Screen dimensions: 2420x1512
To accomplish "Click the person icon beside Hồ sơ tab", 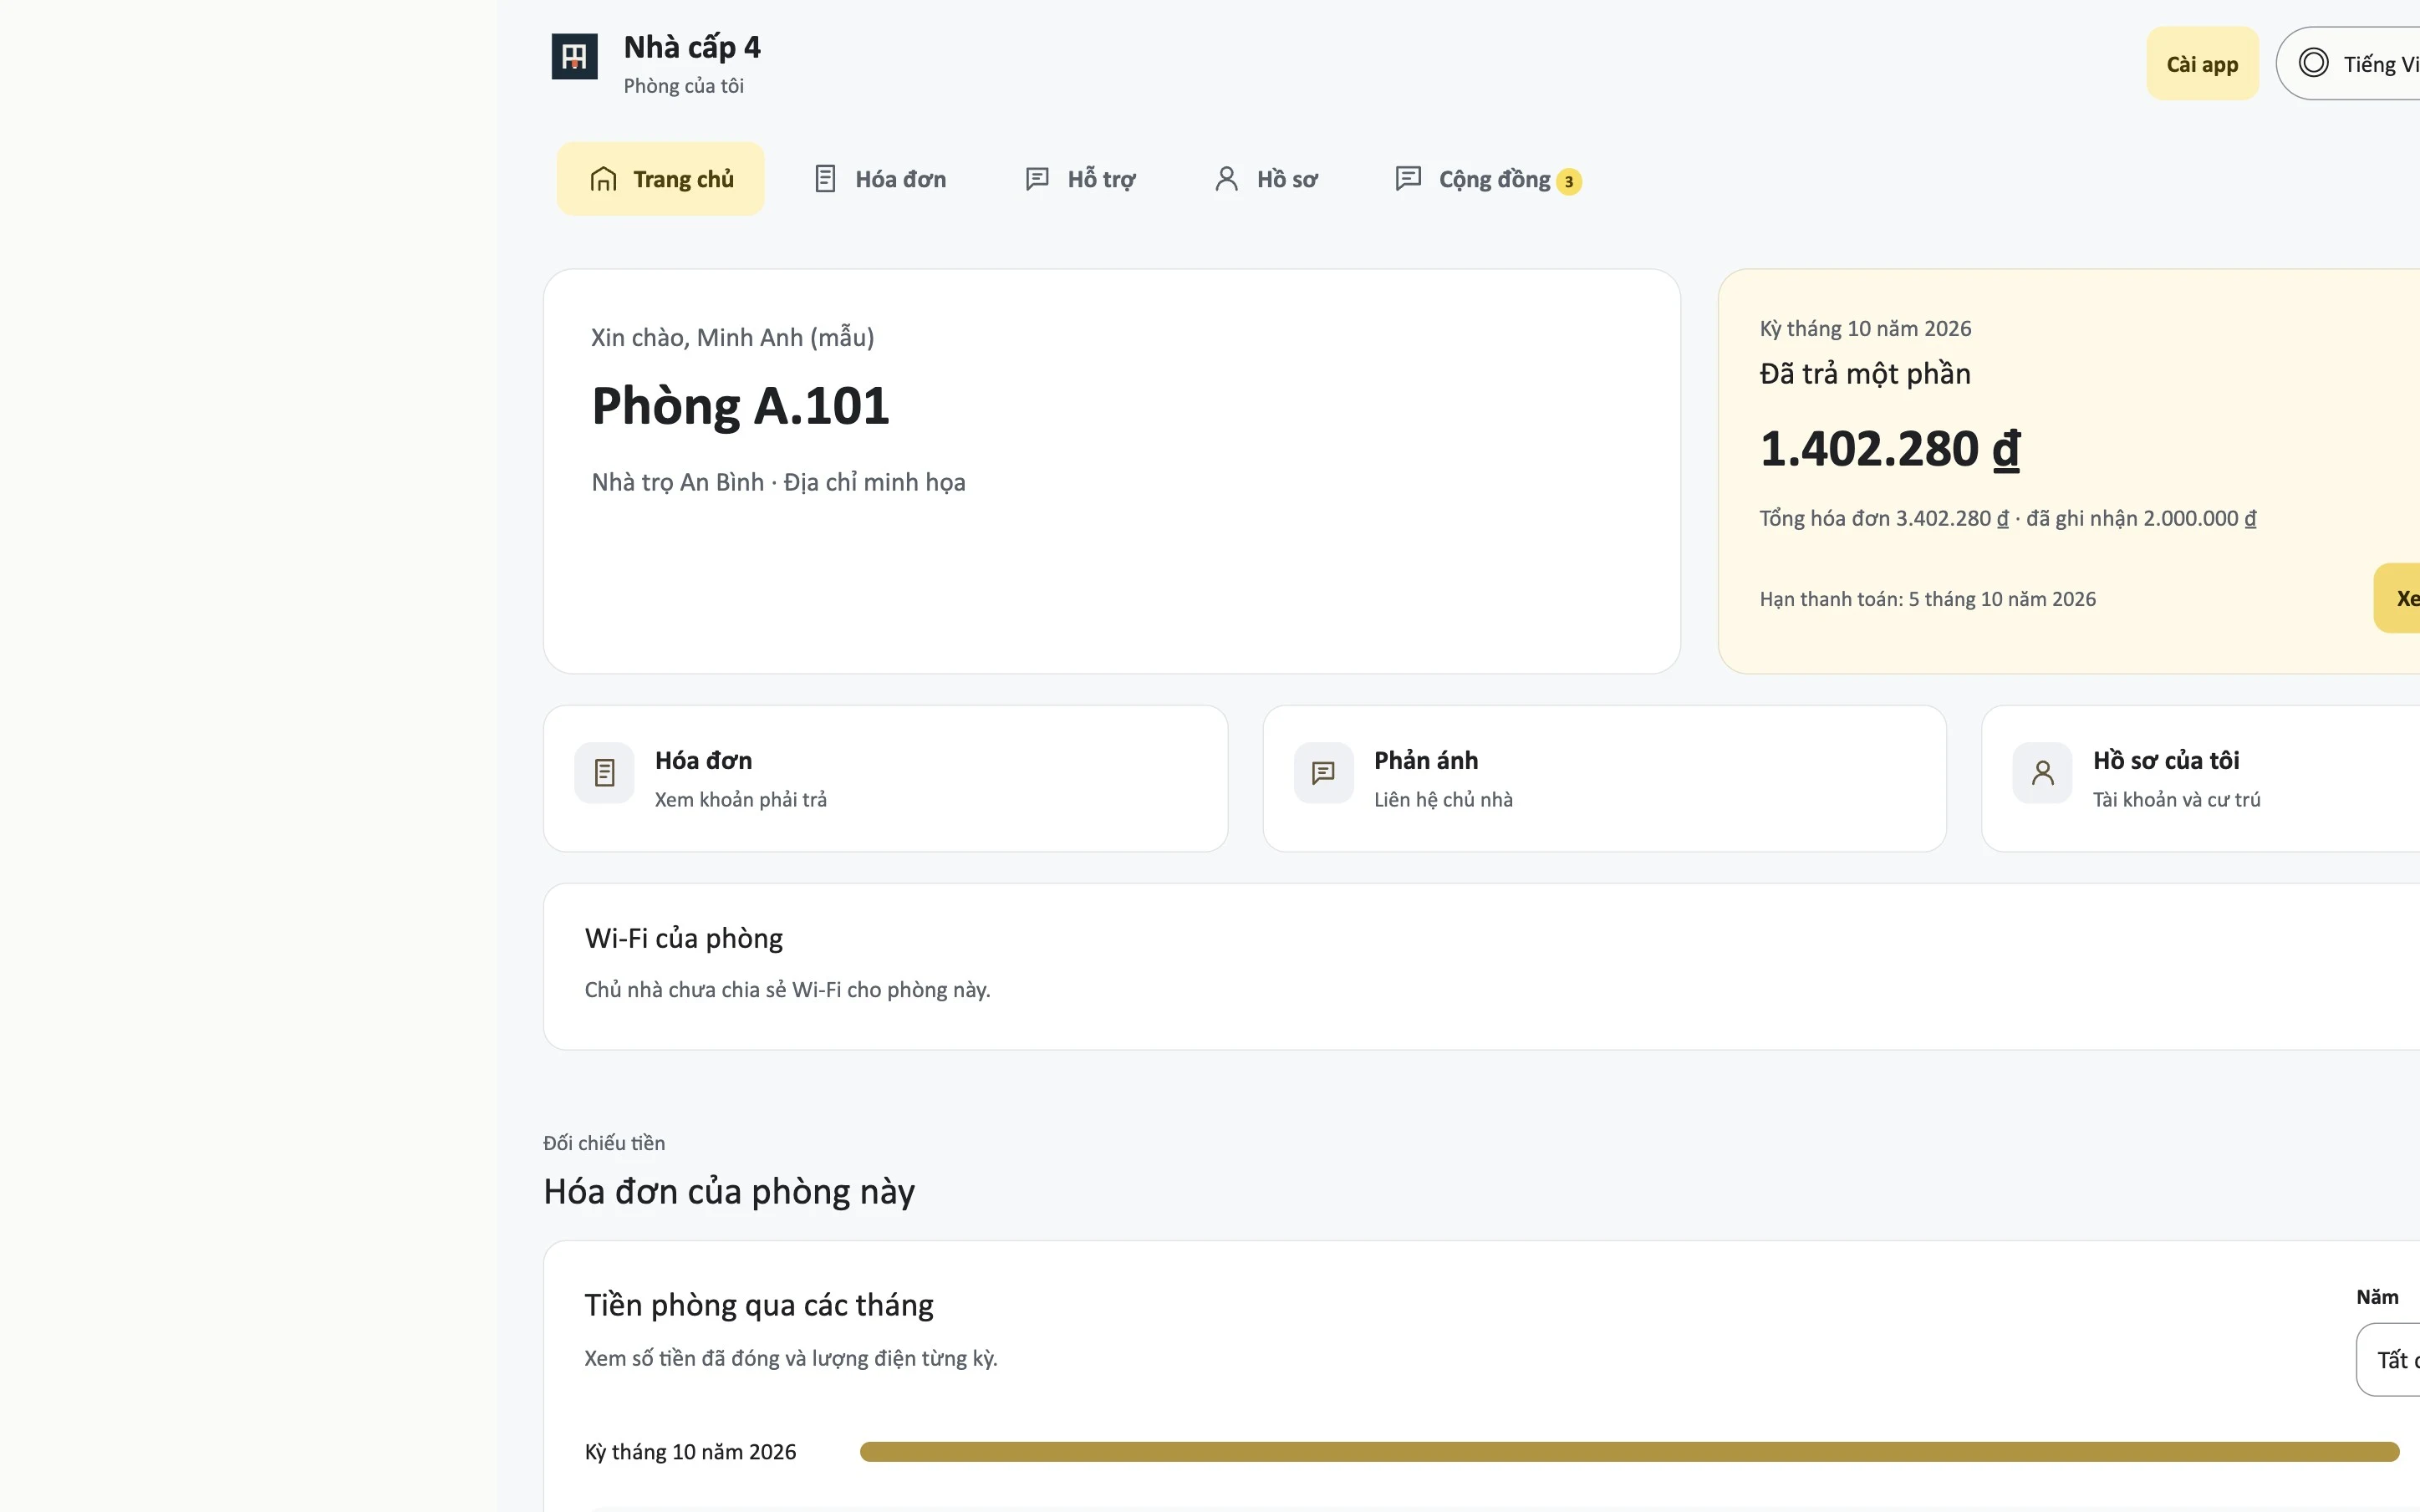I will pyautogui.click(x=1226, y=179).
